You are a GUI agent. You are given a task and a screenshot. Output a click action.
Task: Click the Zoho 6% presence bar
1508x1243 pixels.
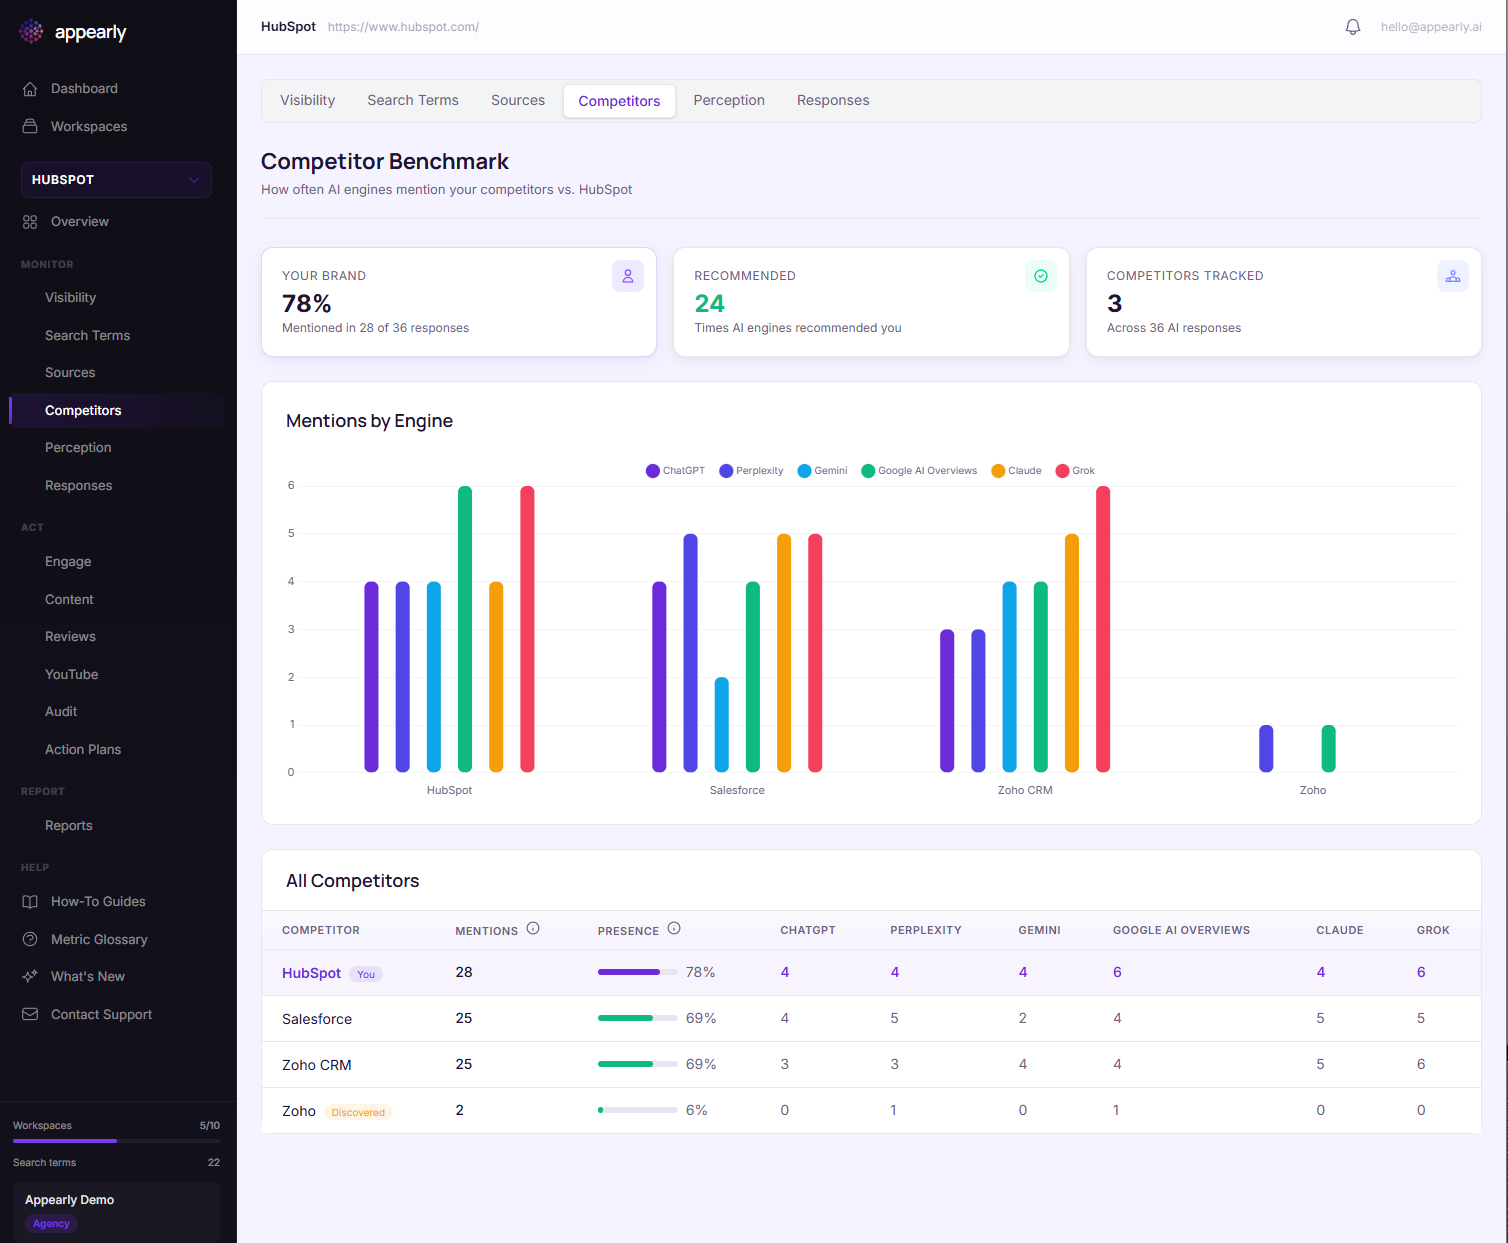(638, 1110)
